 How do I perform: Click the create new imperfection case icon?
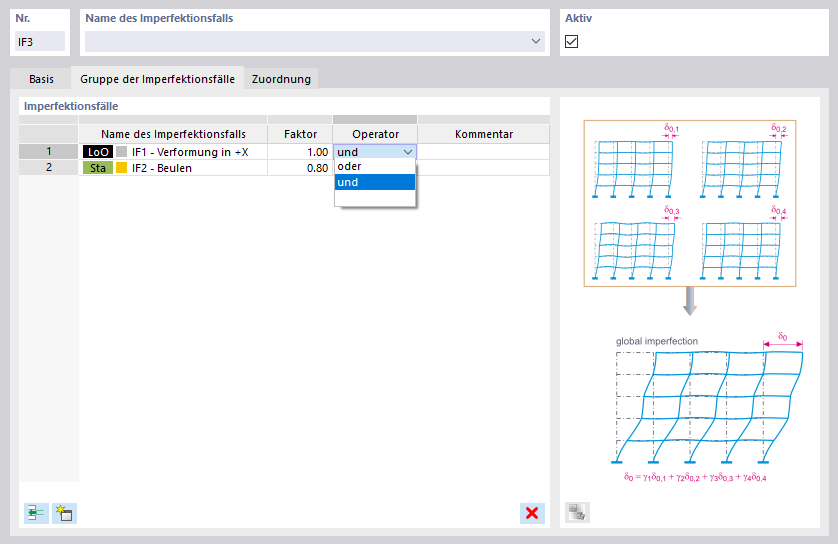65,513
